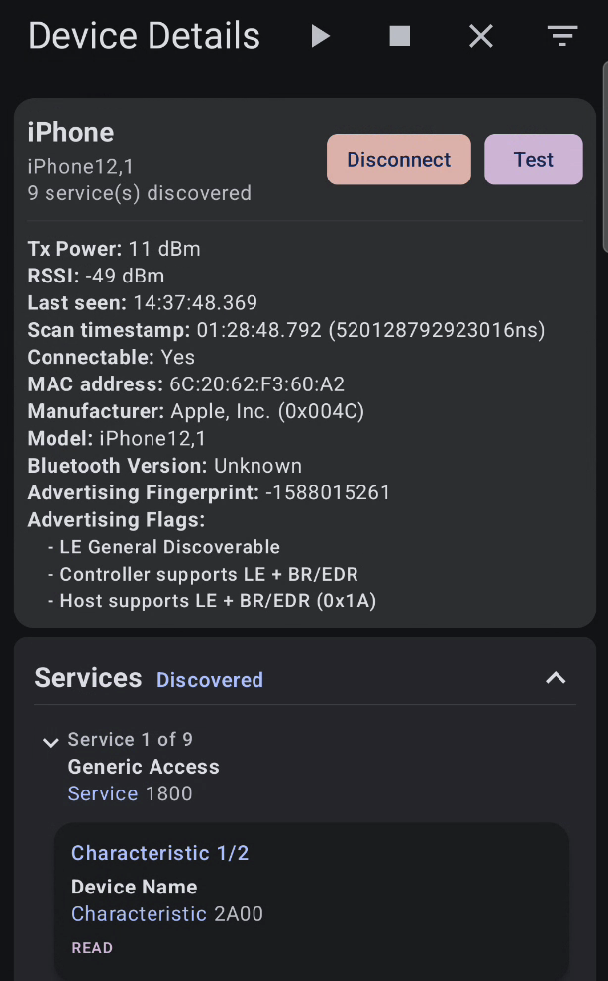
Task: Open the Service 1800 link
Action: pyautogui.click(x=103, y=793)
